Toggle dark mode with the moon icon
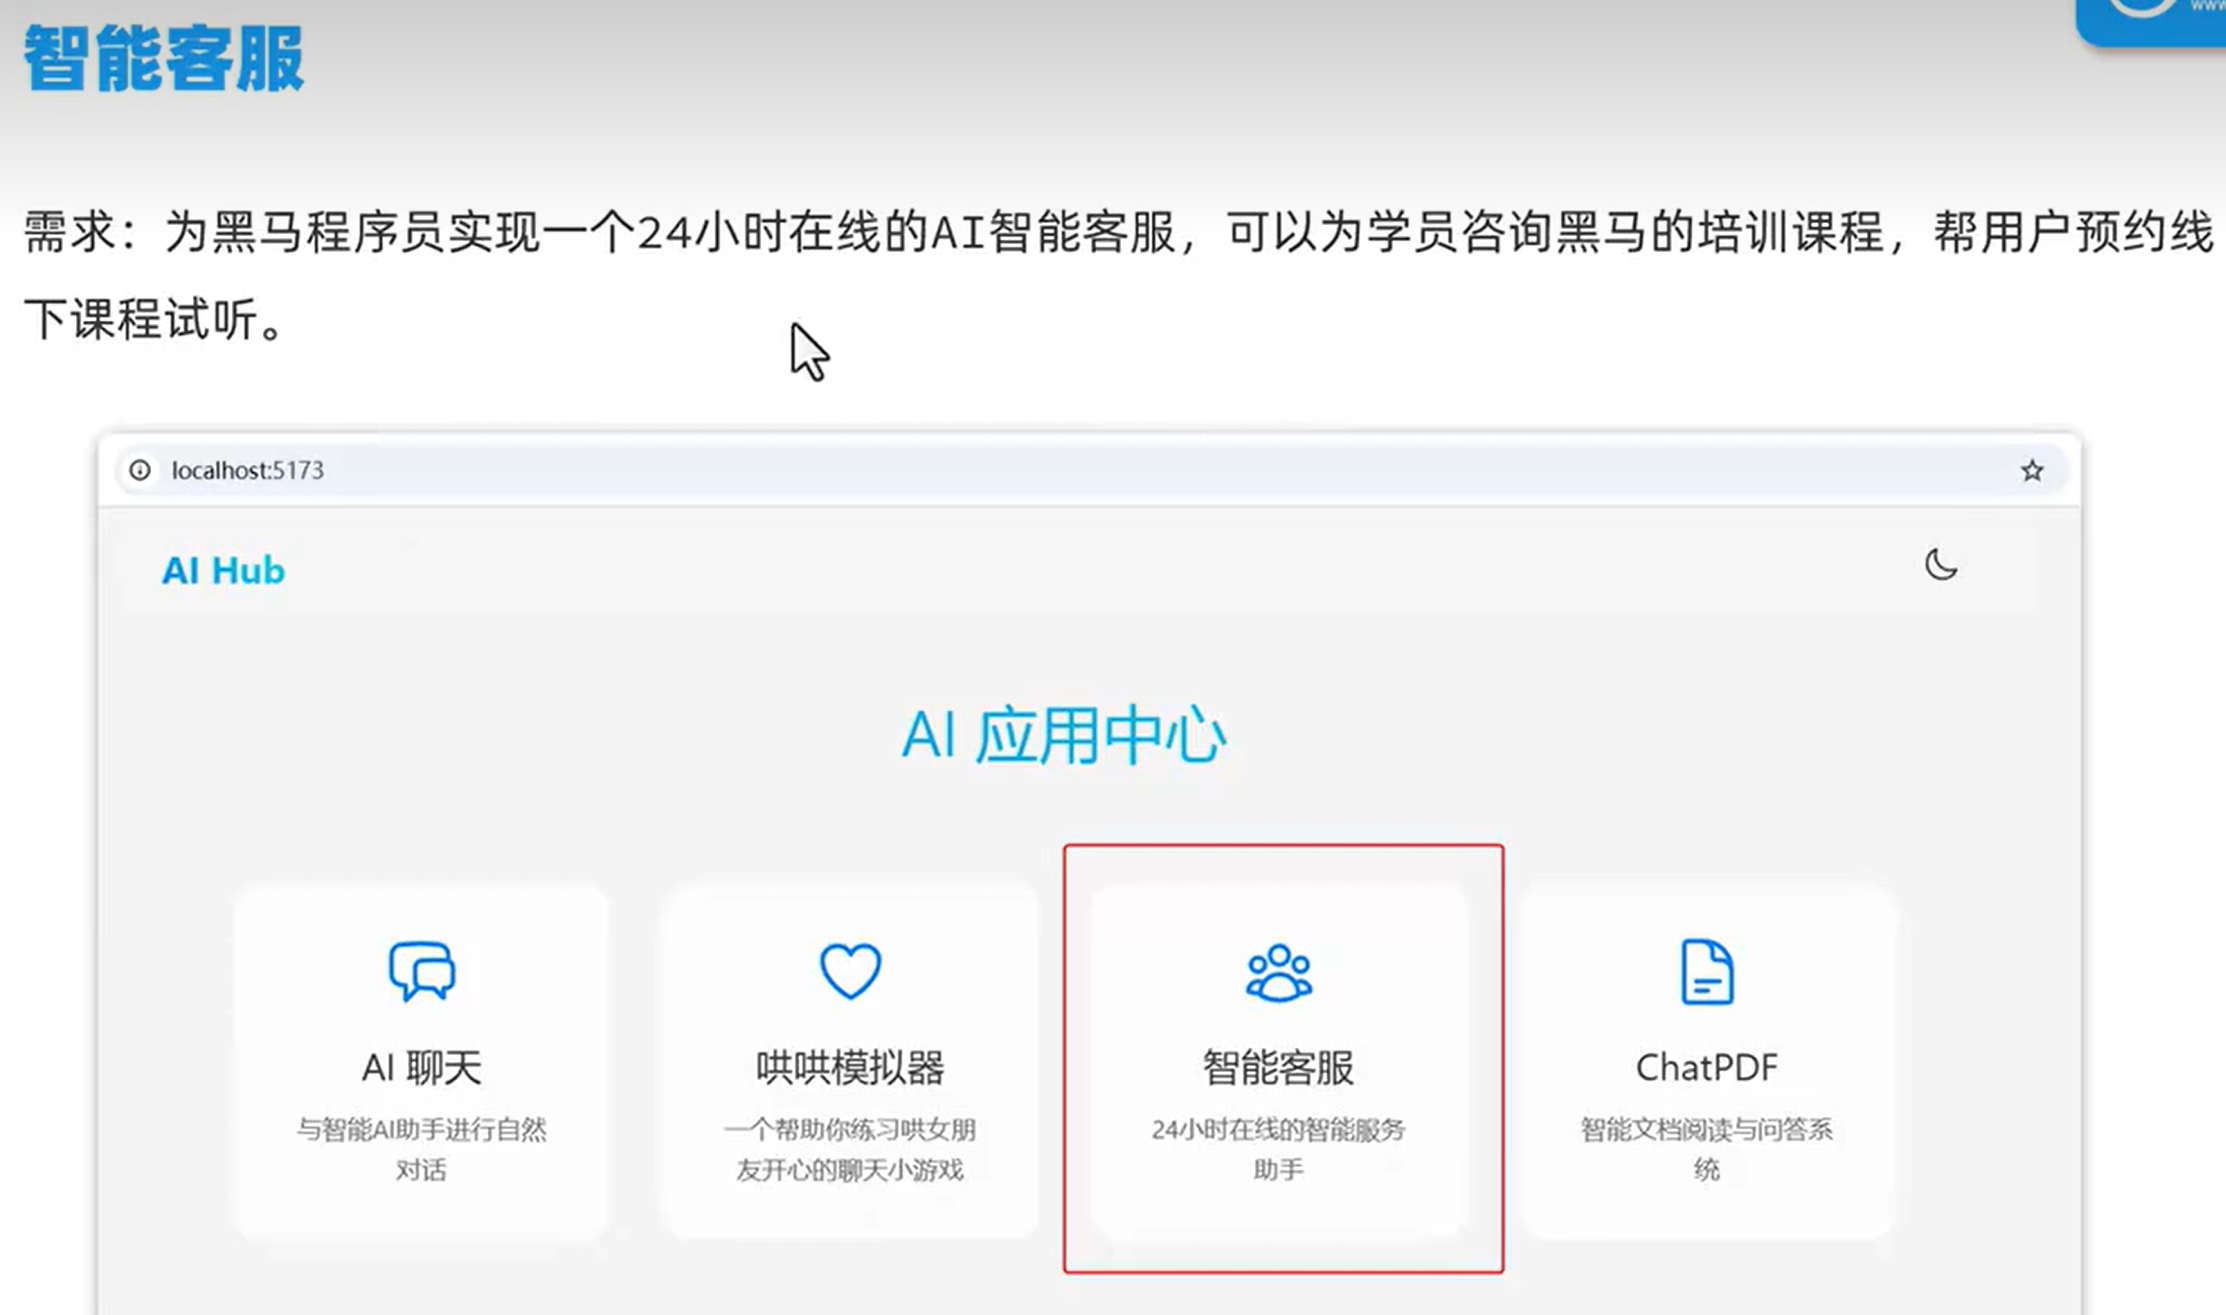Viewport: 2226px width, 1315px height. 1940,565
